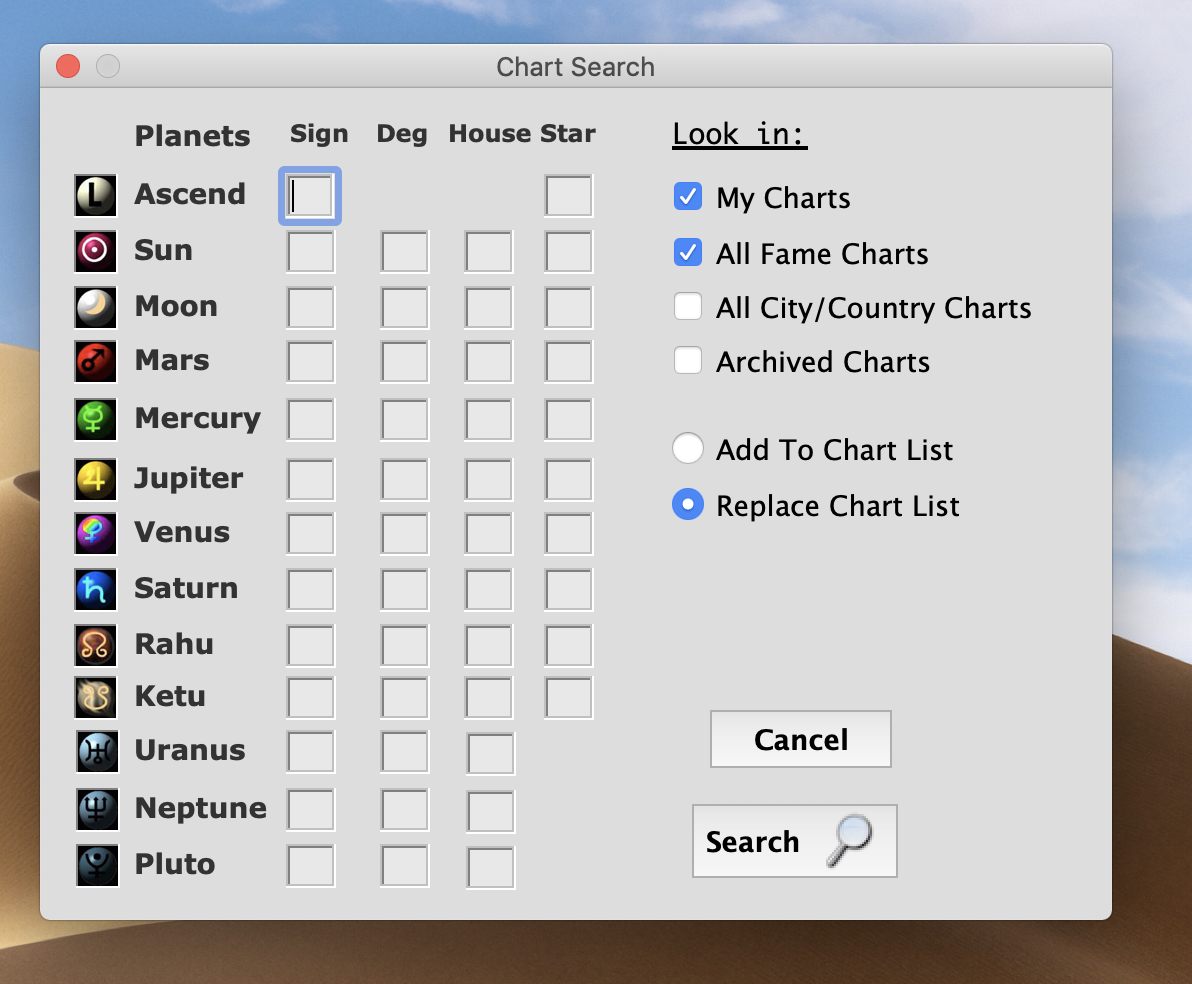The image size is (1192, 984).
Task: Click the Cancel button
Action: (800, 739)
